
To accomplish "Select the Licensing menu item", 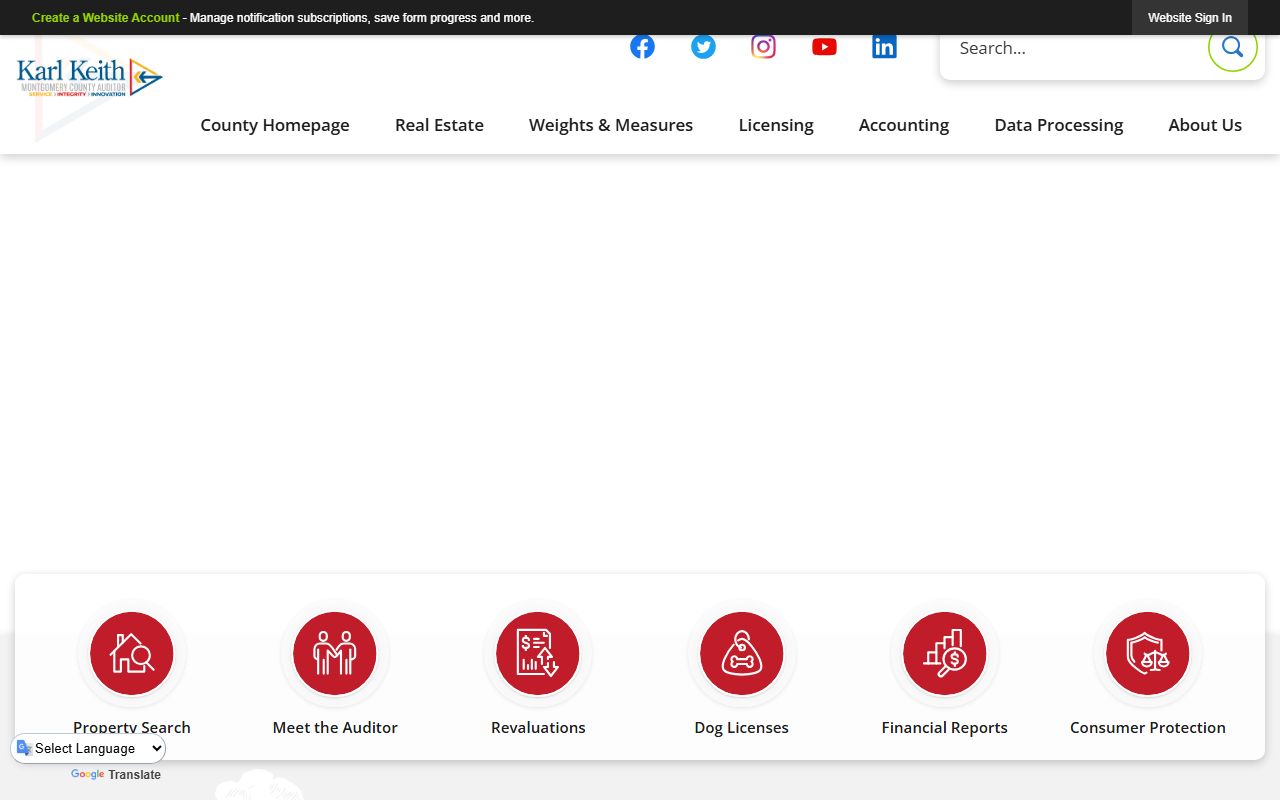I will (776, 125).
